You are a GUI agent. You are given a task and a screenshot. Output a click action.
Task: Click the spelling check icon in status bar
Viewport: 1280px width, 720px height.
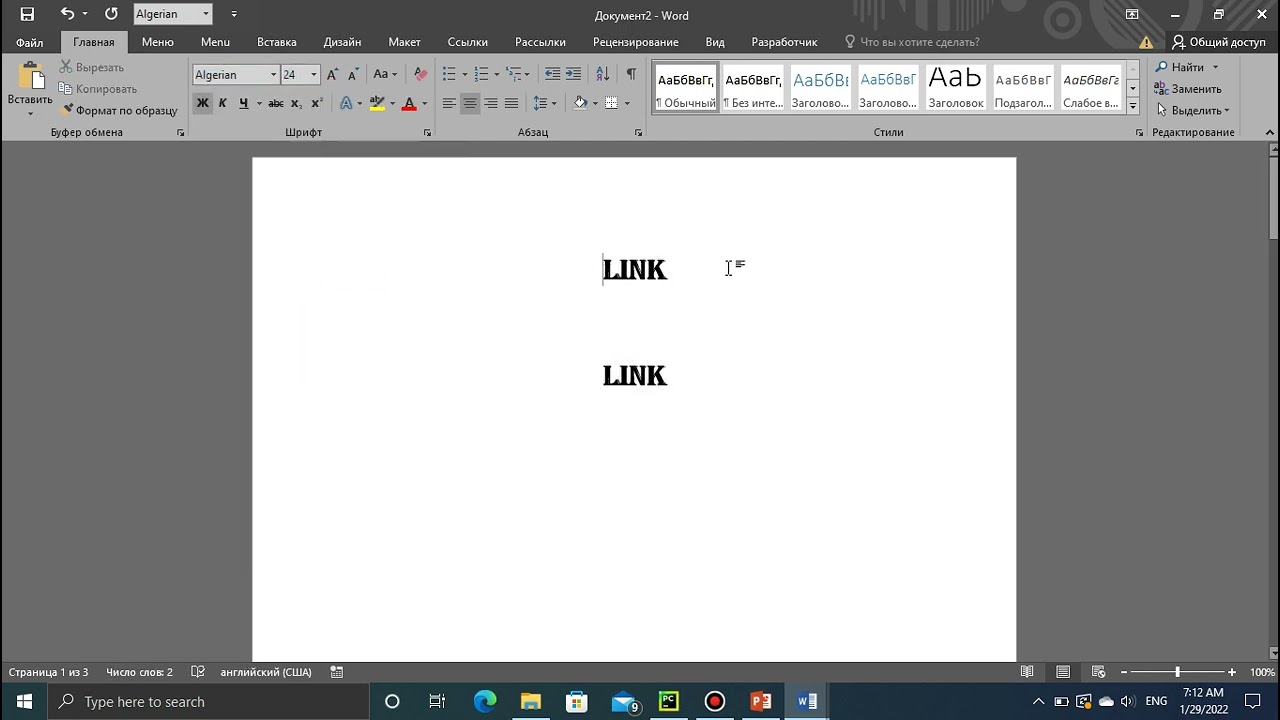[198, 672]
